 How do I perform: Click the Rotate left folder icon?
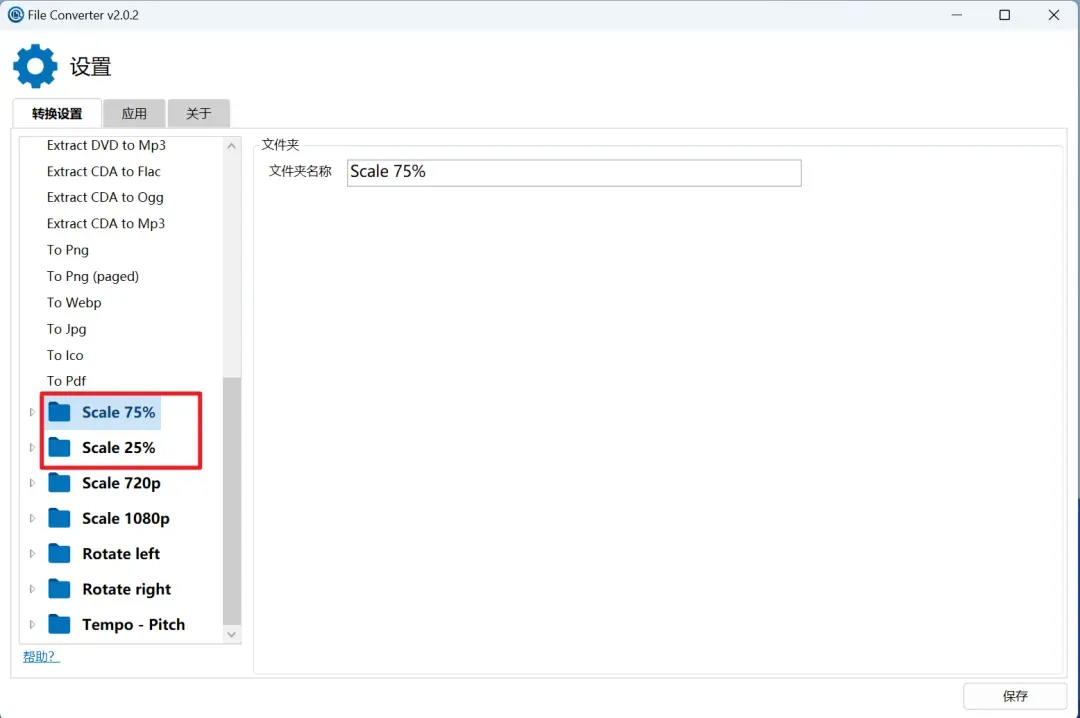click(x=59, y=553)
